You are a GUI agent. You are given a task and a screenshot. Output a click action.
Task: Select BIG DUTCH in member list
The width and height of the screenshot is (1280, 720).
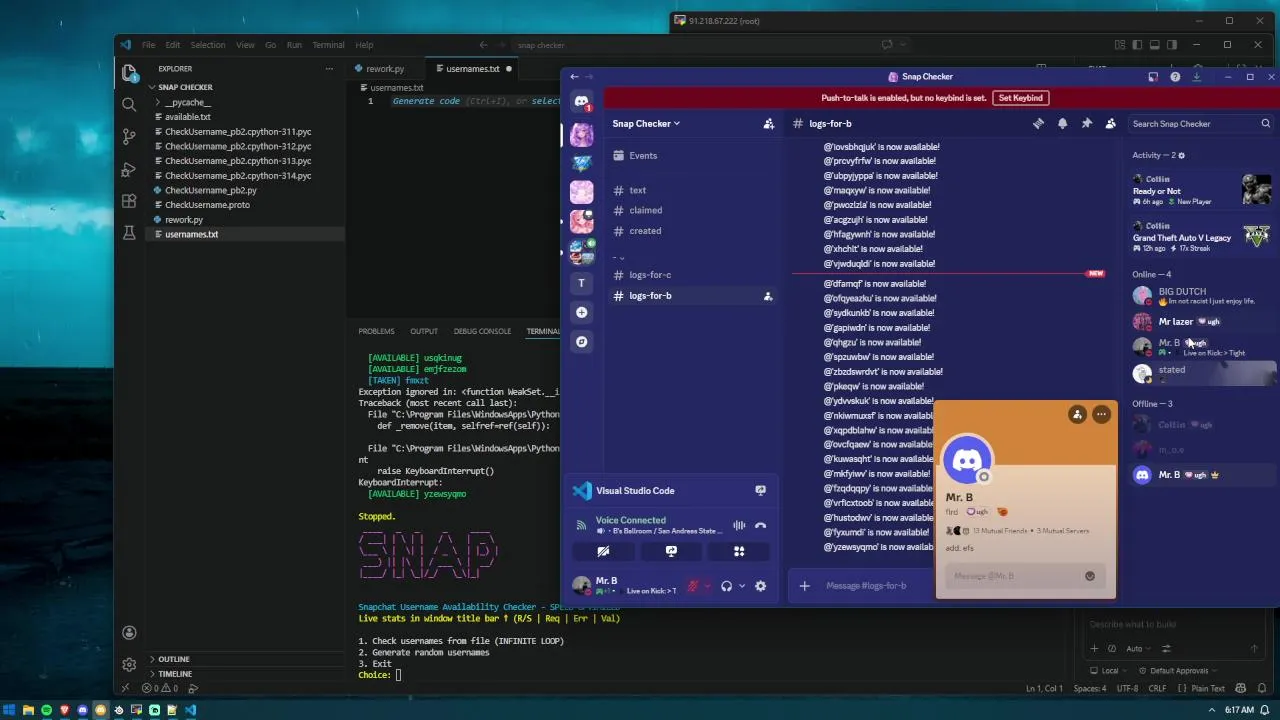click(x=1201, y=295)
